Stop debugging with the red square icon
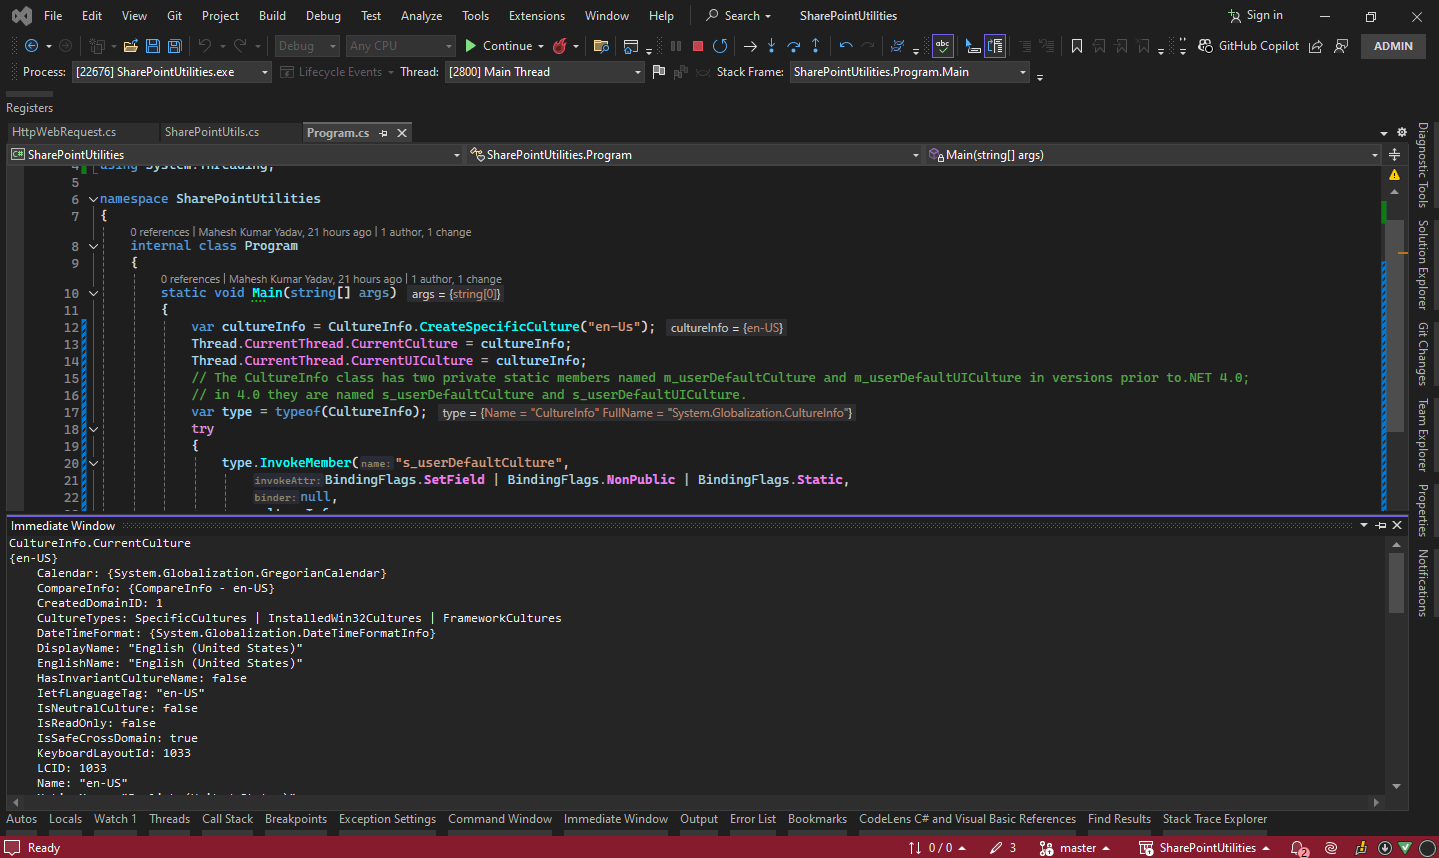Viewport: 1439px width, 858px height. 698,45
